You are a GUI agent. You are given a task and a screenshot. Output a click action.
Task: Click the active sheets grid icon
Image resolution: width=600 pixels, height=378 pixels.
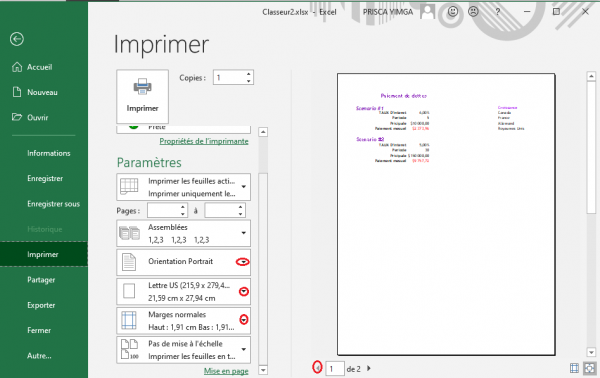(129, 187)
